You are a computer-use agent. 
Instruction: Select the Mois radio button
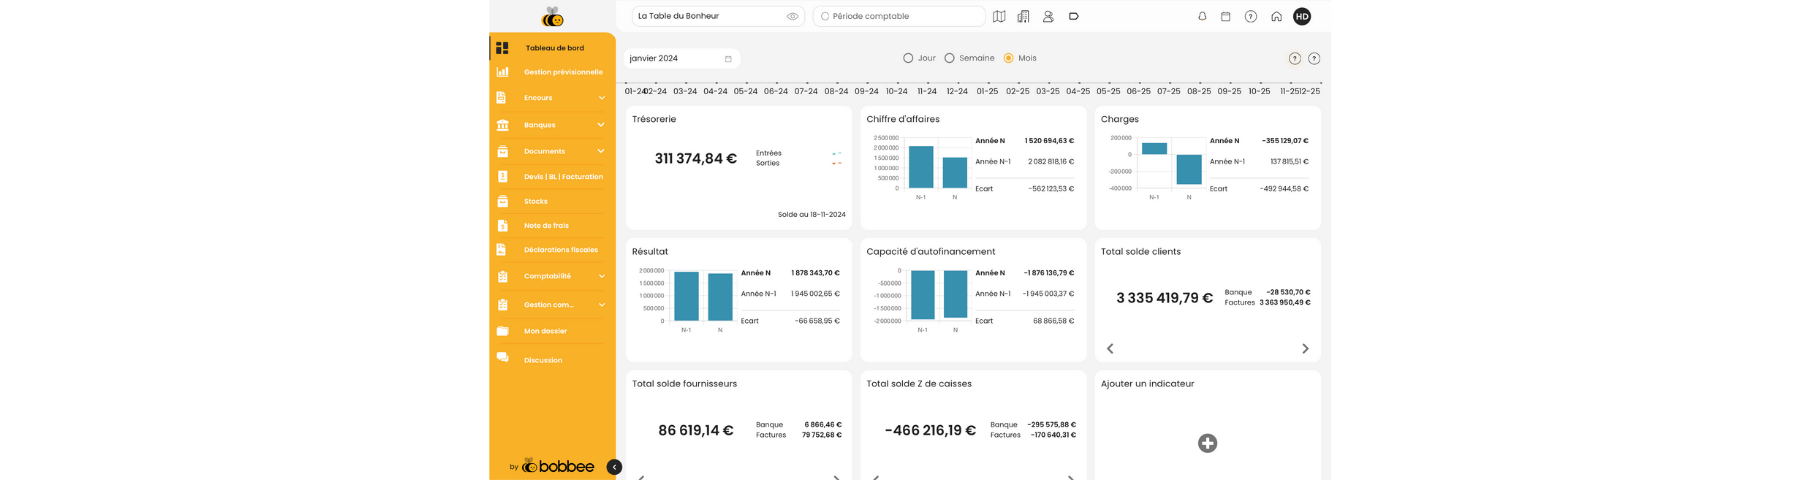[1008, 58]
